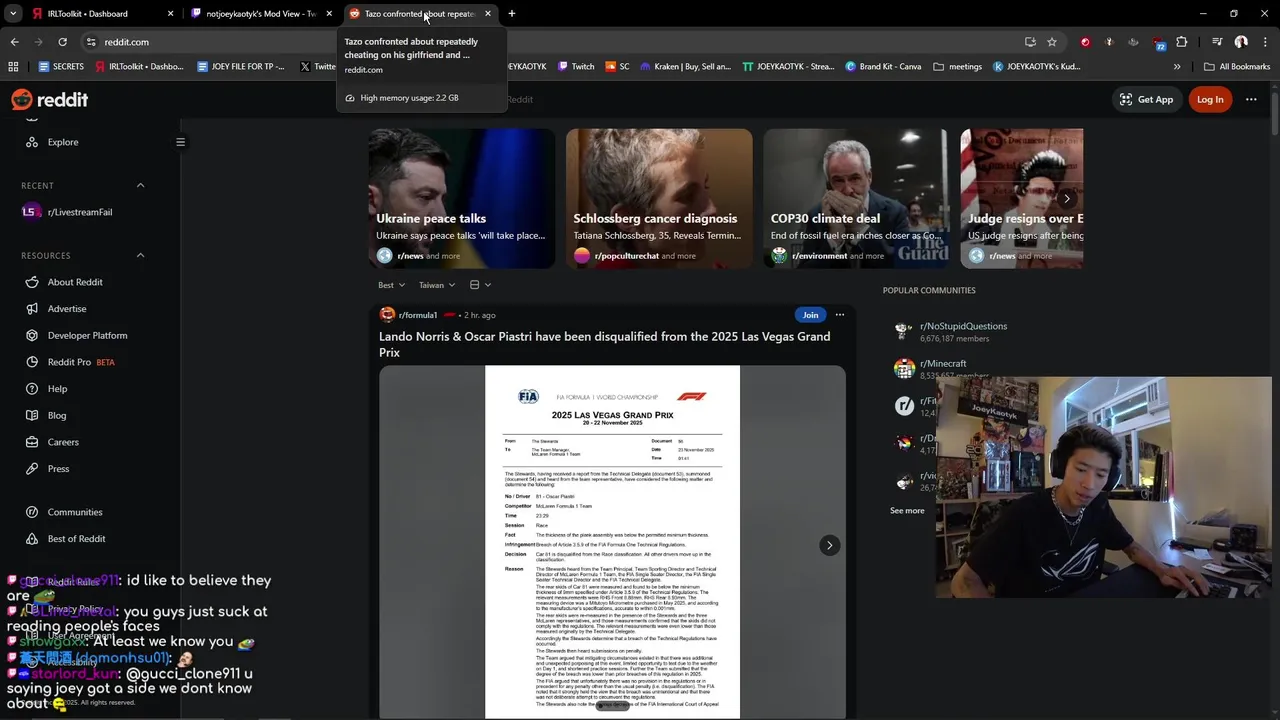The height and width of the screenshot is (720, 1280).
Task: Click the Reddit Pro chart icon
Action: 32,362
